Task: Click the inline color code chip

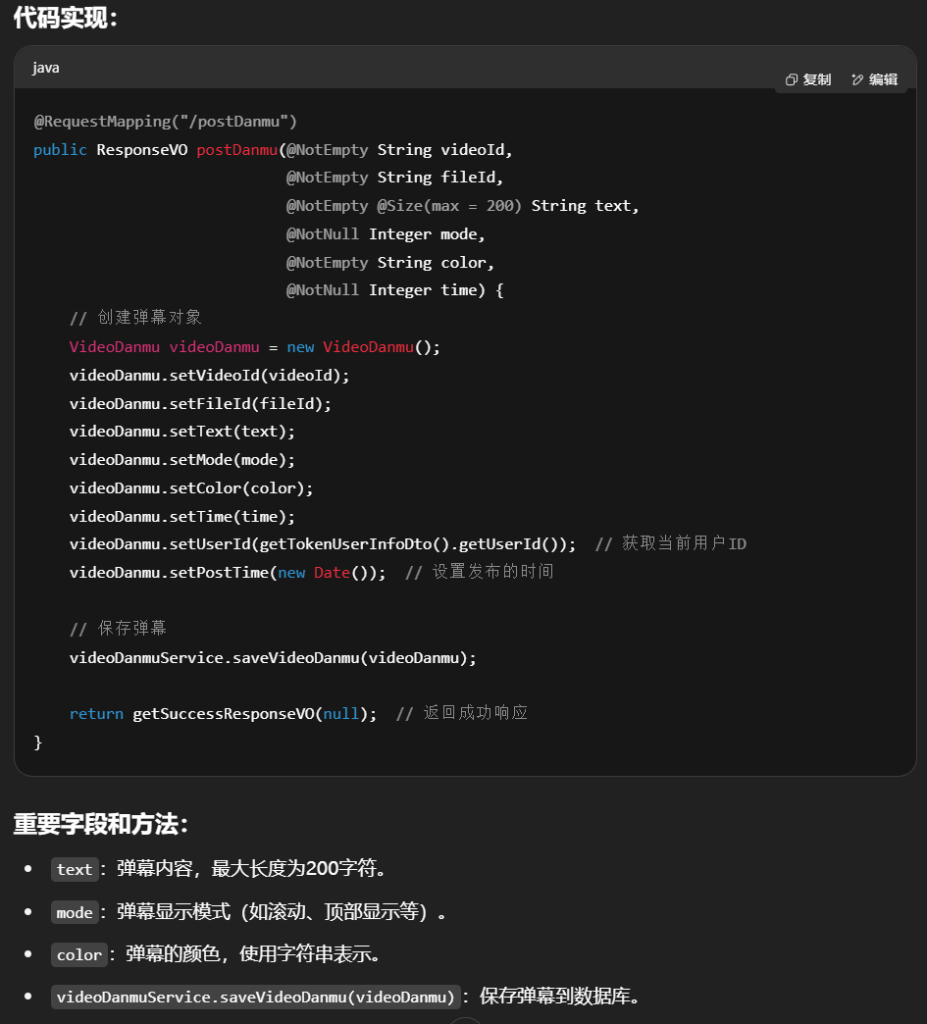Action: (x=79, y=955)
